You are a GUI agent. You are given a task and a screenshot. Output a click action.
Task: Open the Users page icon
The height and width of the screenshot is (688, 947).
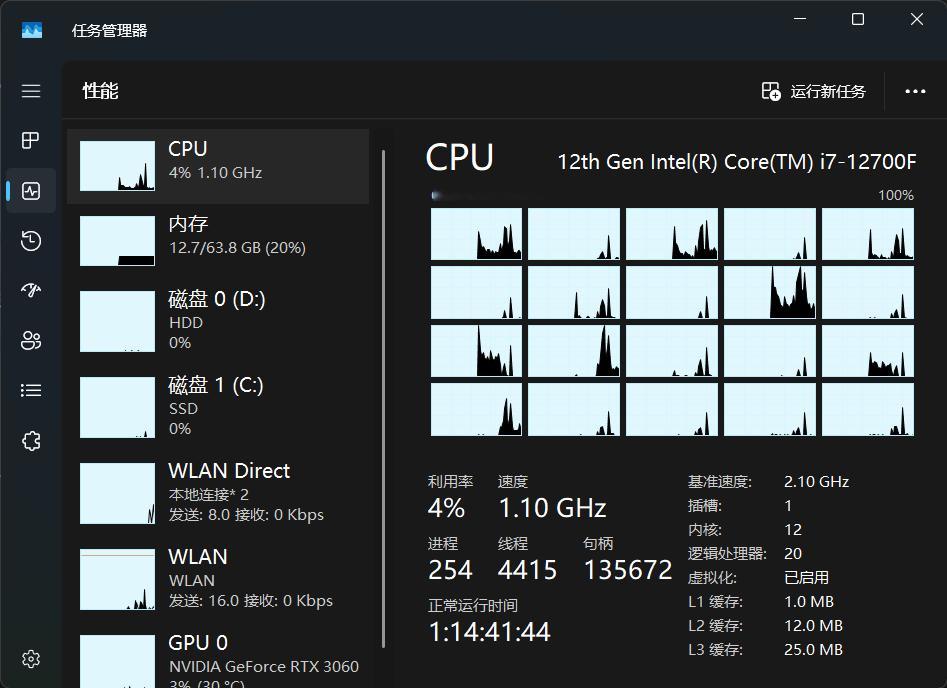[31, 341]
